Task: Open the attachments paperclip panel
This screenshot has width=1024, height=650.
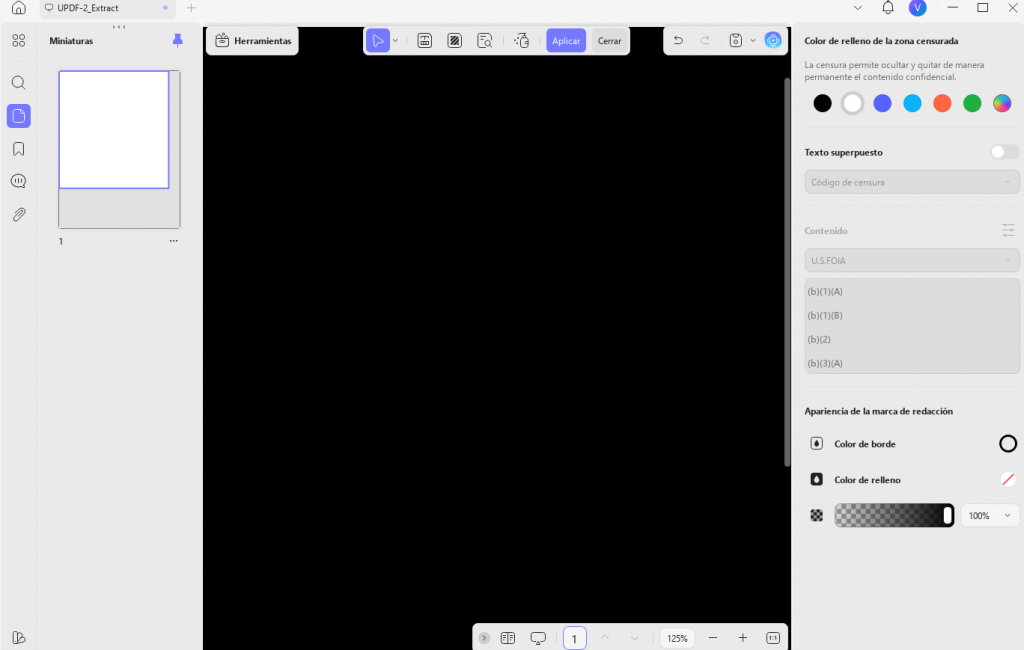Action: tap(18, 214)
